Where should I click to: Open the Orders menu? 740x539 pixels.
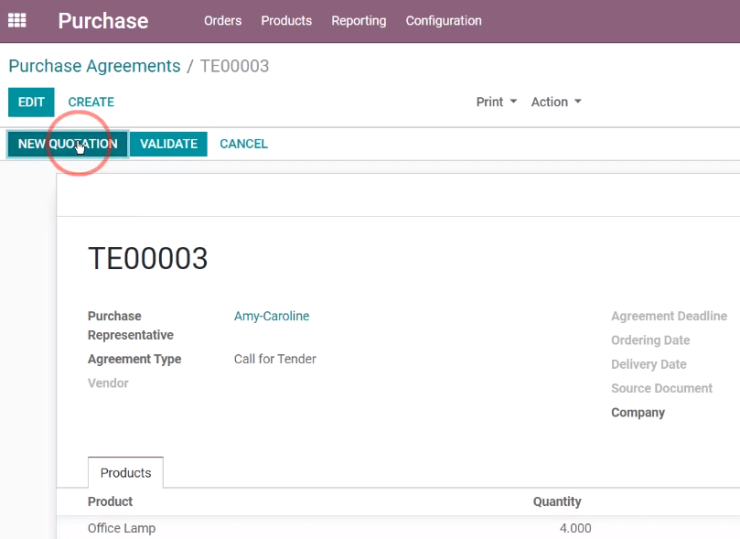click(223, 21)
